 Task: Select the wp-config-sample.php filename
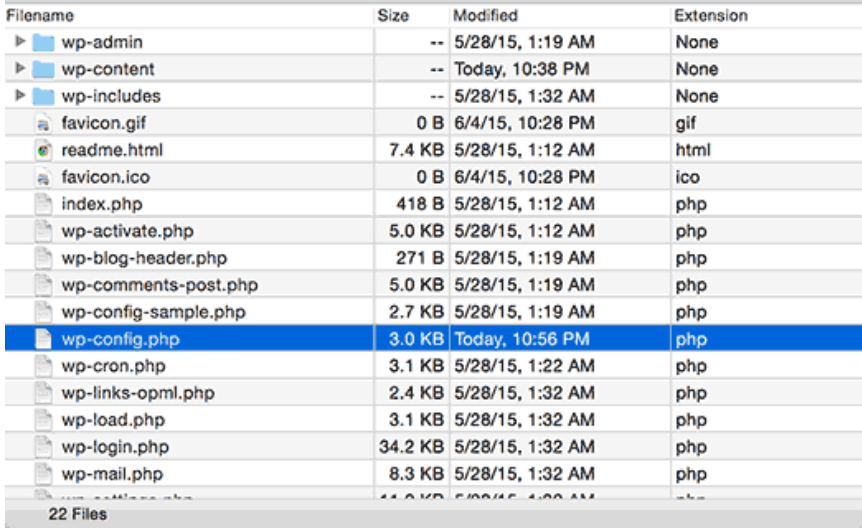tap(153, 312)
